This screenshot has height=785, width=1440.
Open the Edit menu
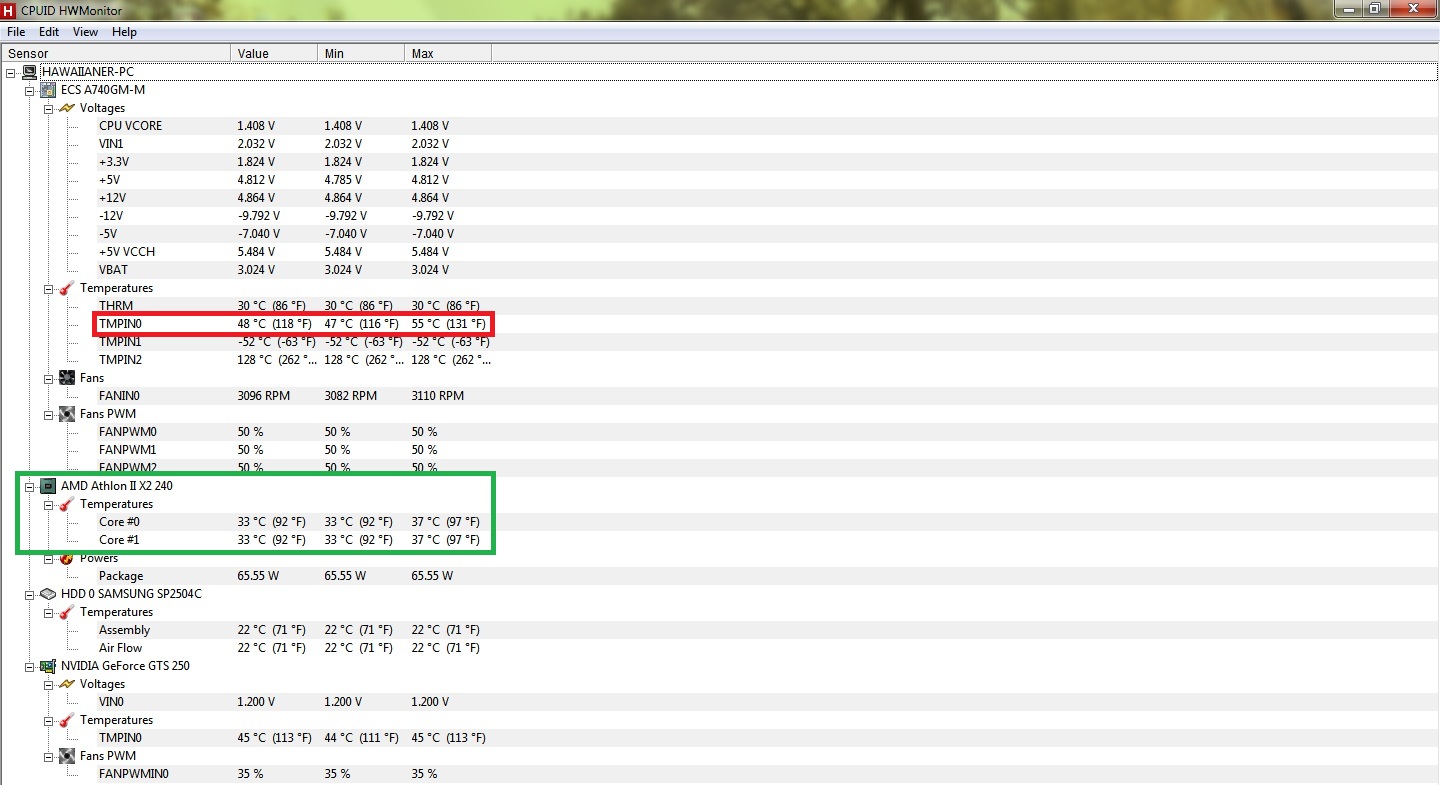(x=49, y=32)
